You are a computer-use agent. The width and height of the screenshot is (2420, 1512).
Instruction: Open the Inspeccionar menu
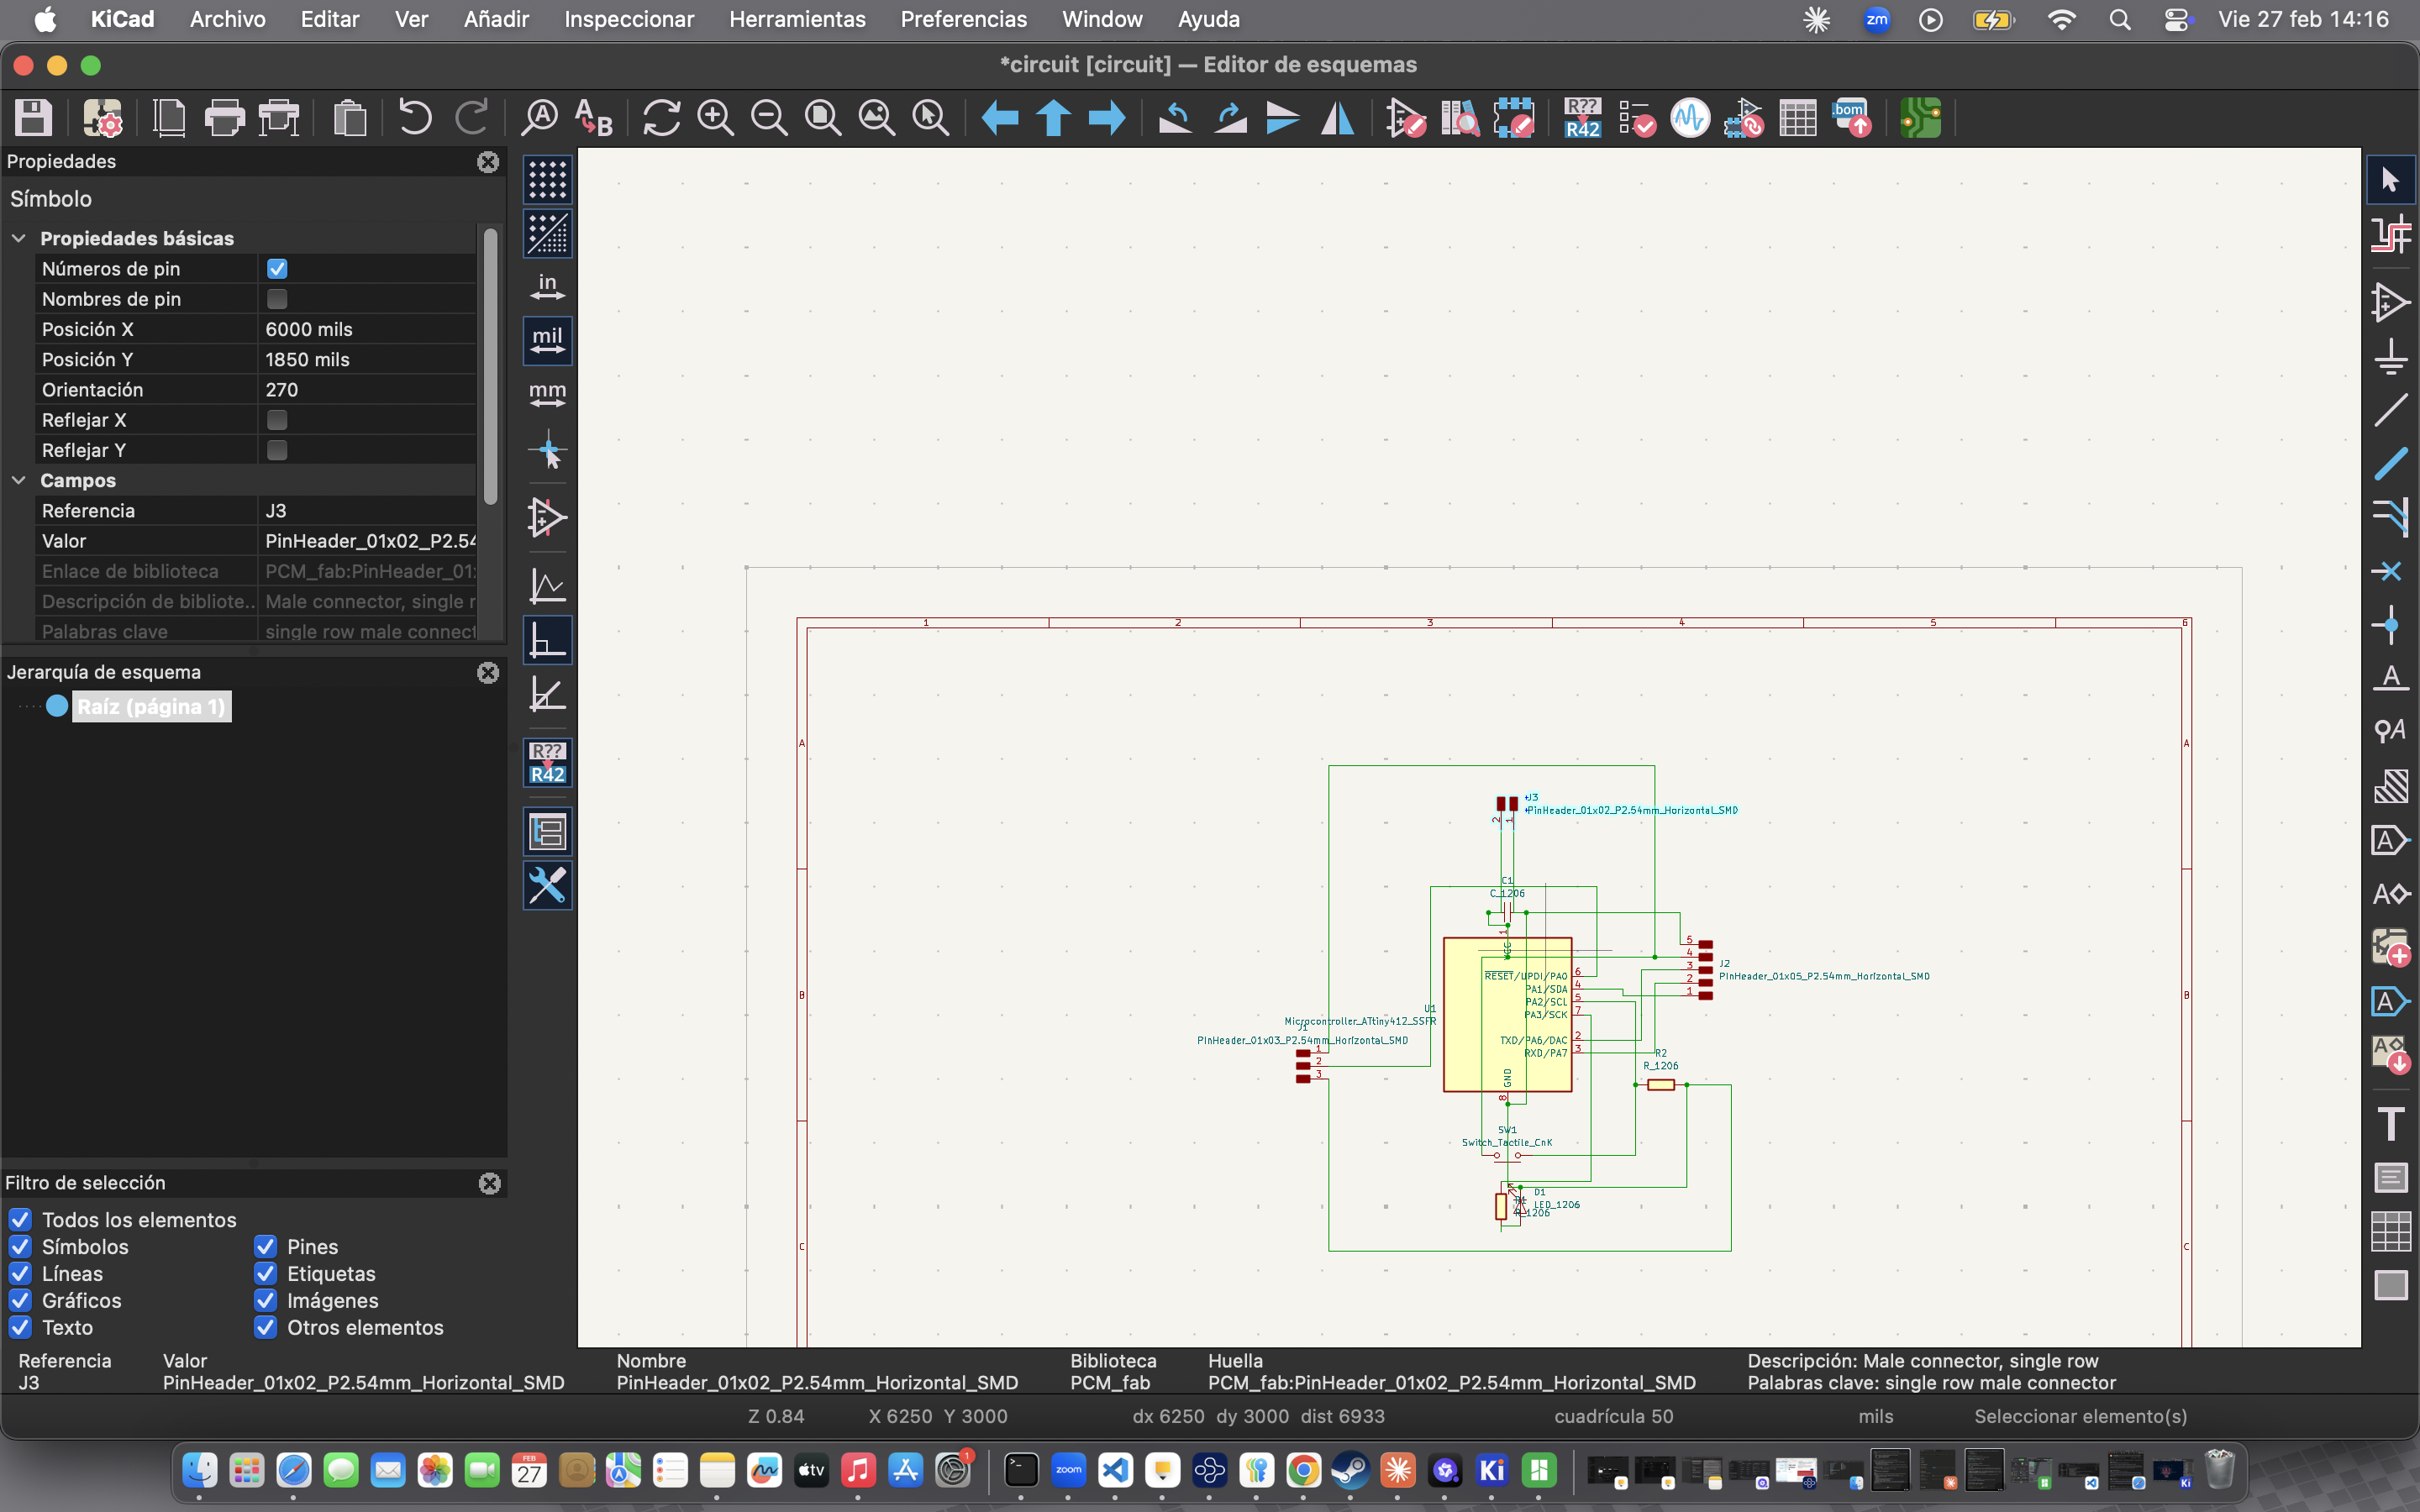[628, 19]
